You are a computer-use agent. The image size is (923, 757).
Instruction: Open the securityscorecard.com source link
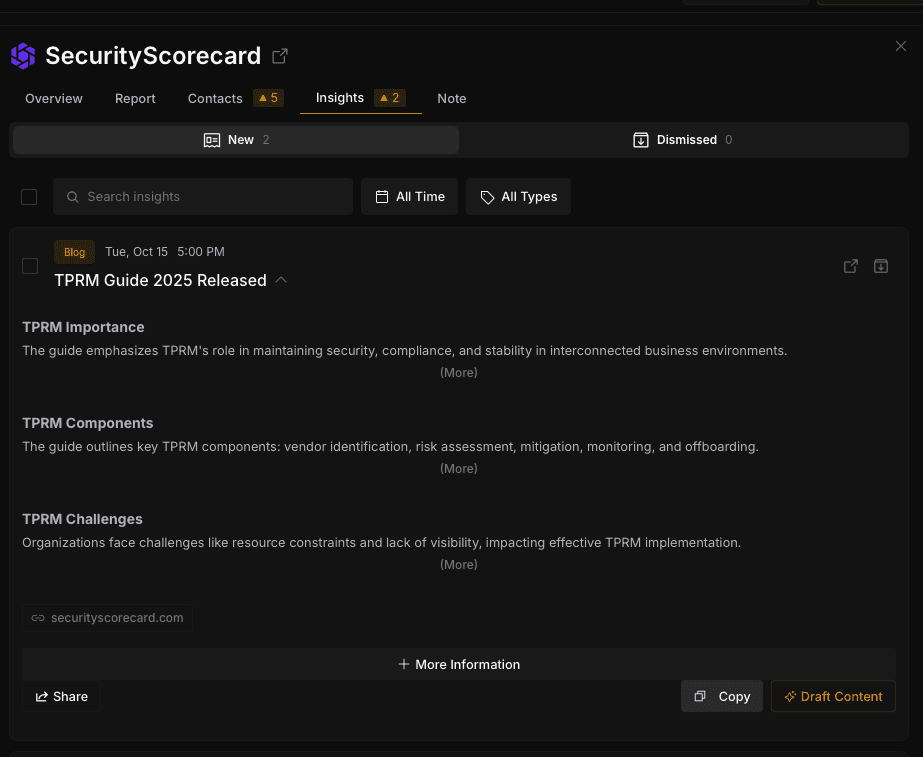coord(108,618)
